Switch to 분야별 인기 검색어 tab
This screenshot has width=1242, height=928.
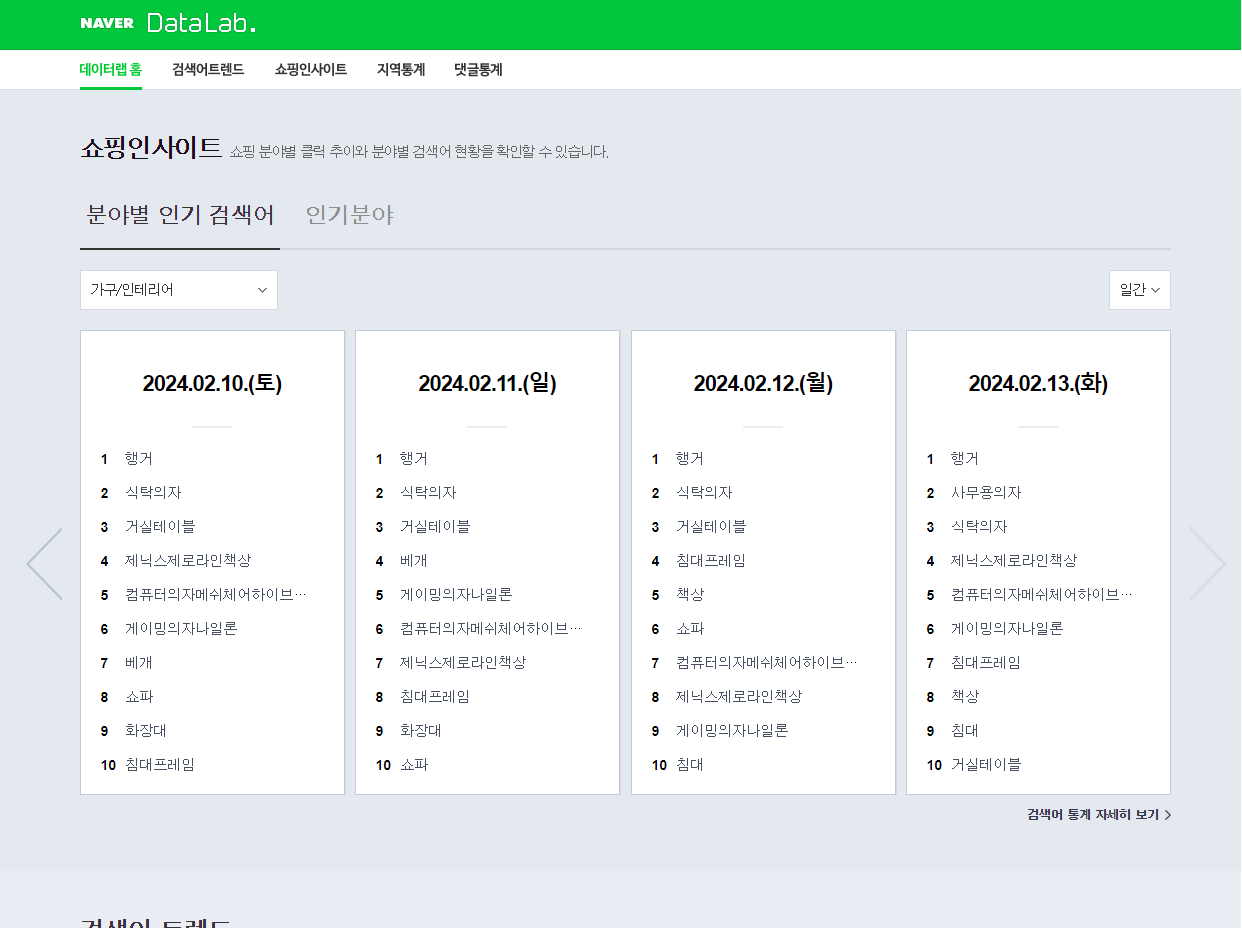(180, 215)
